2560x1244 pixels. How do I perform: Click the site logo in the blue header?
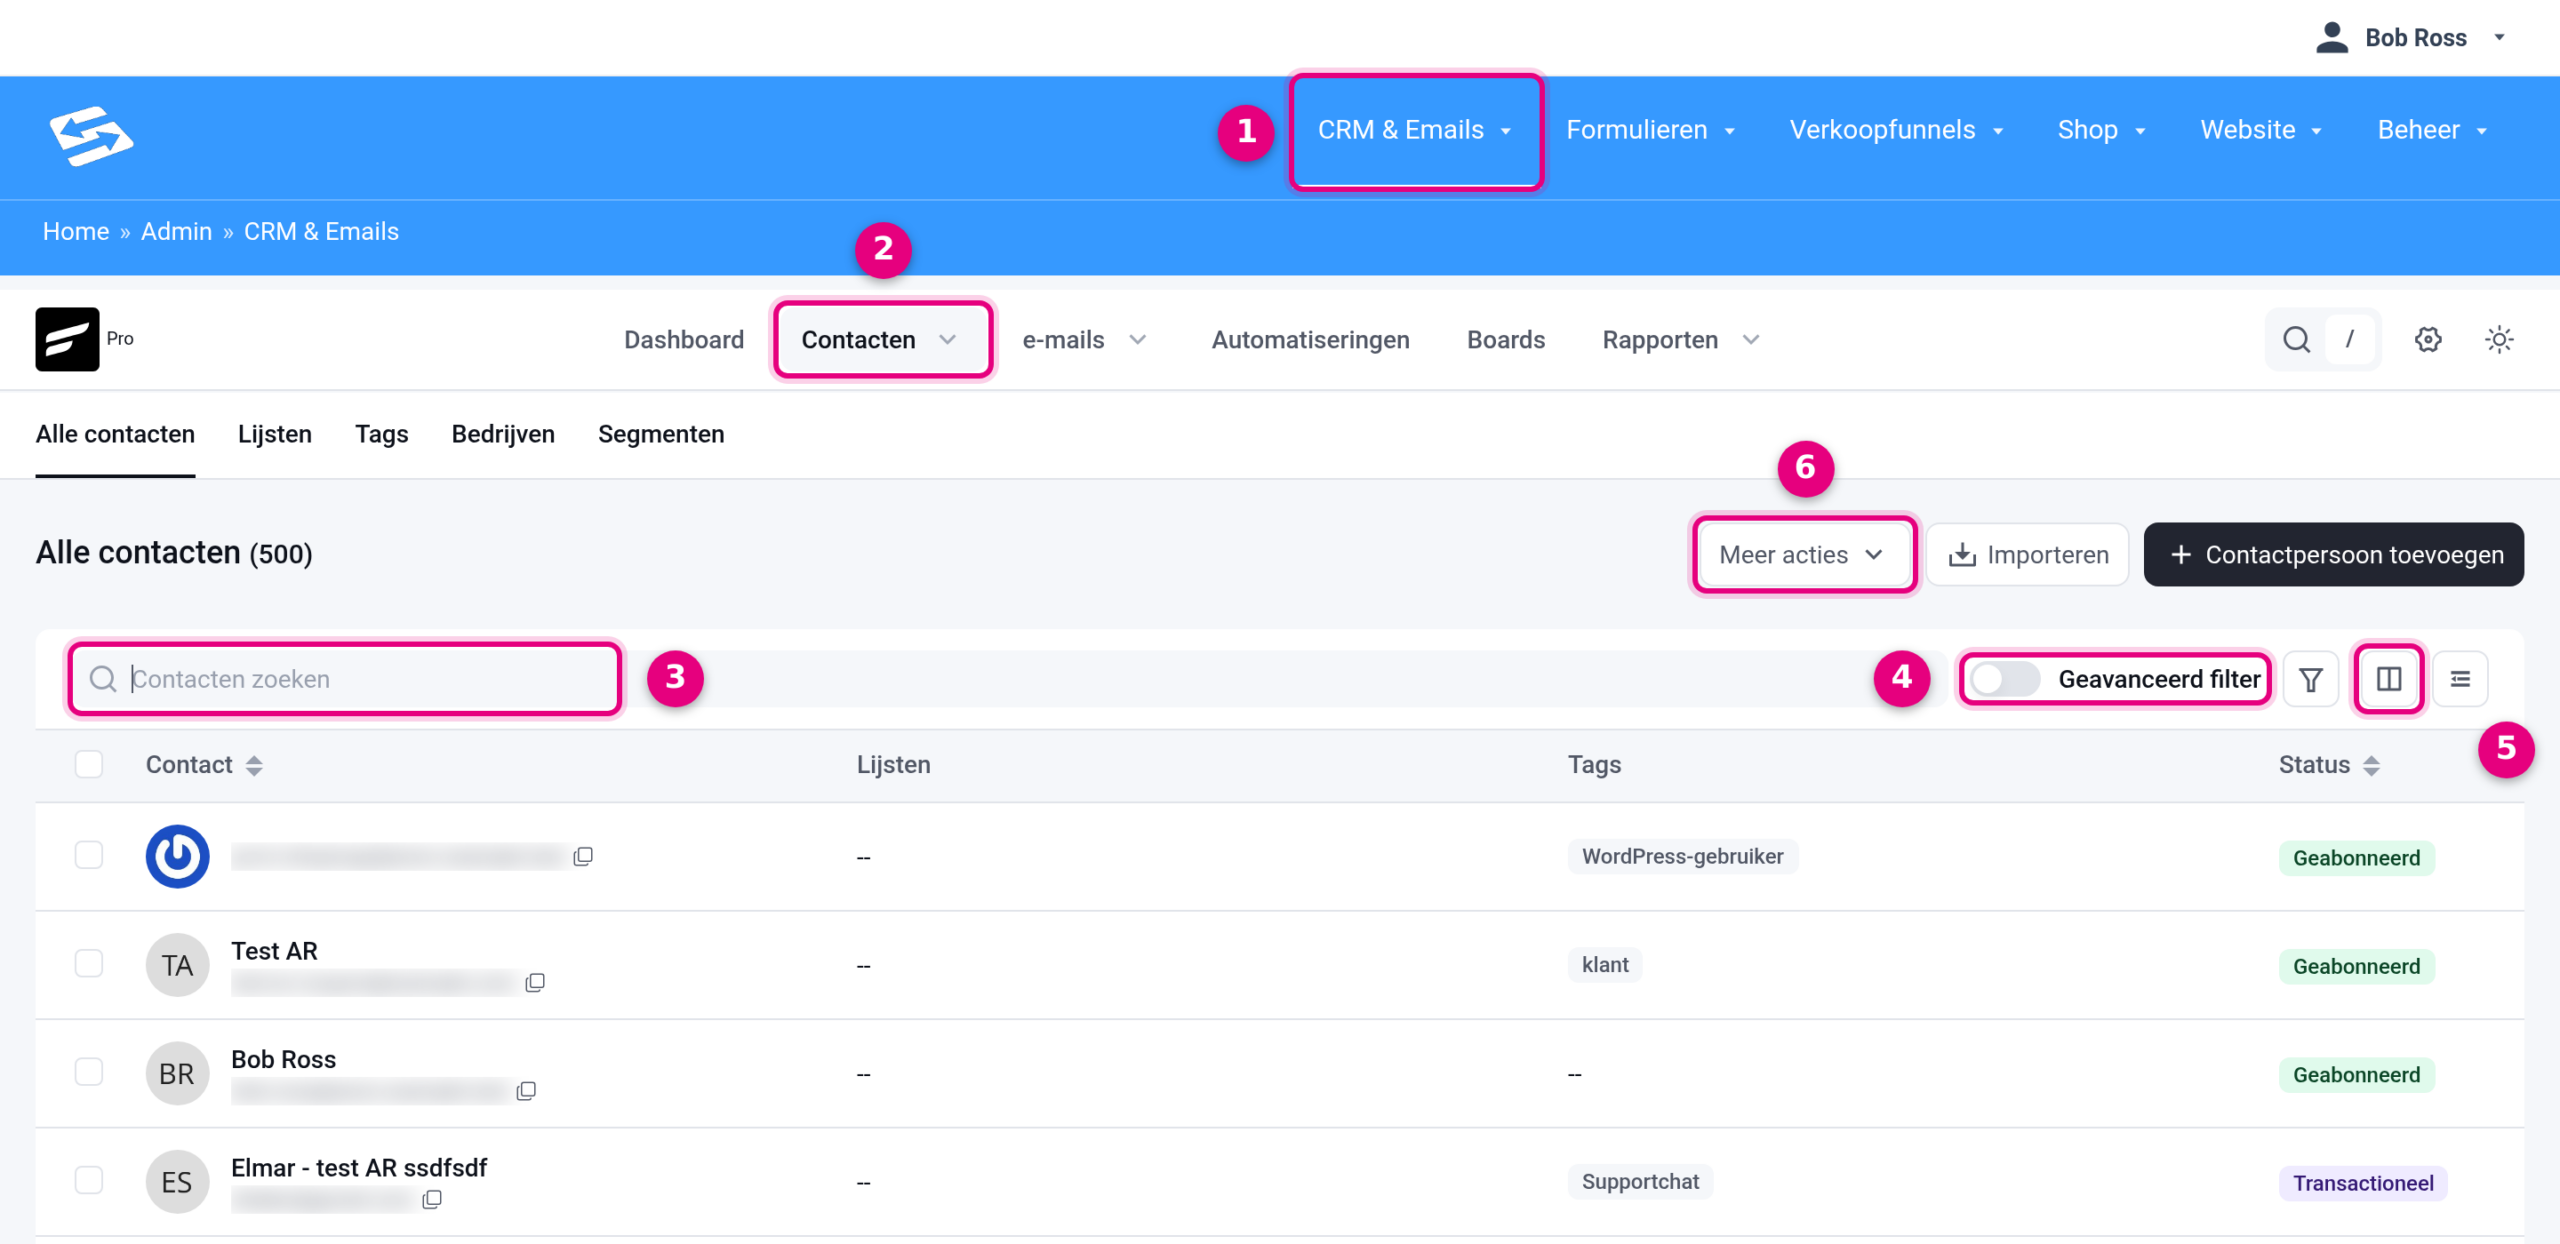91,135
